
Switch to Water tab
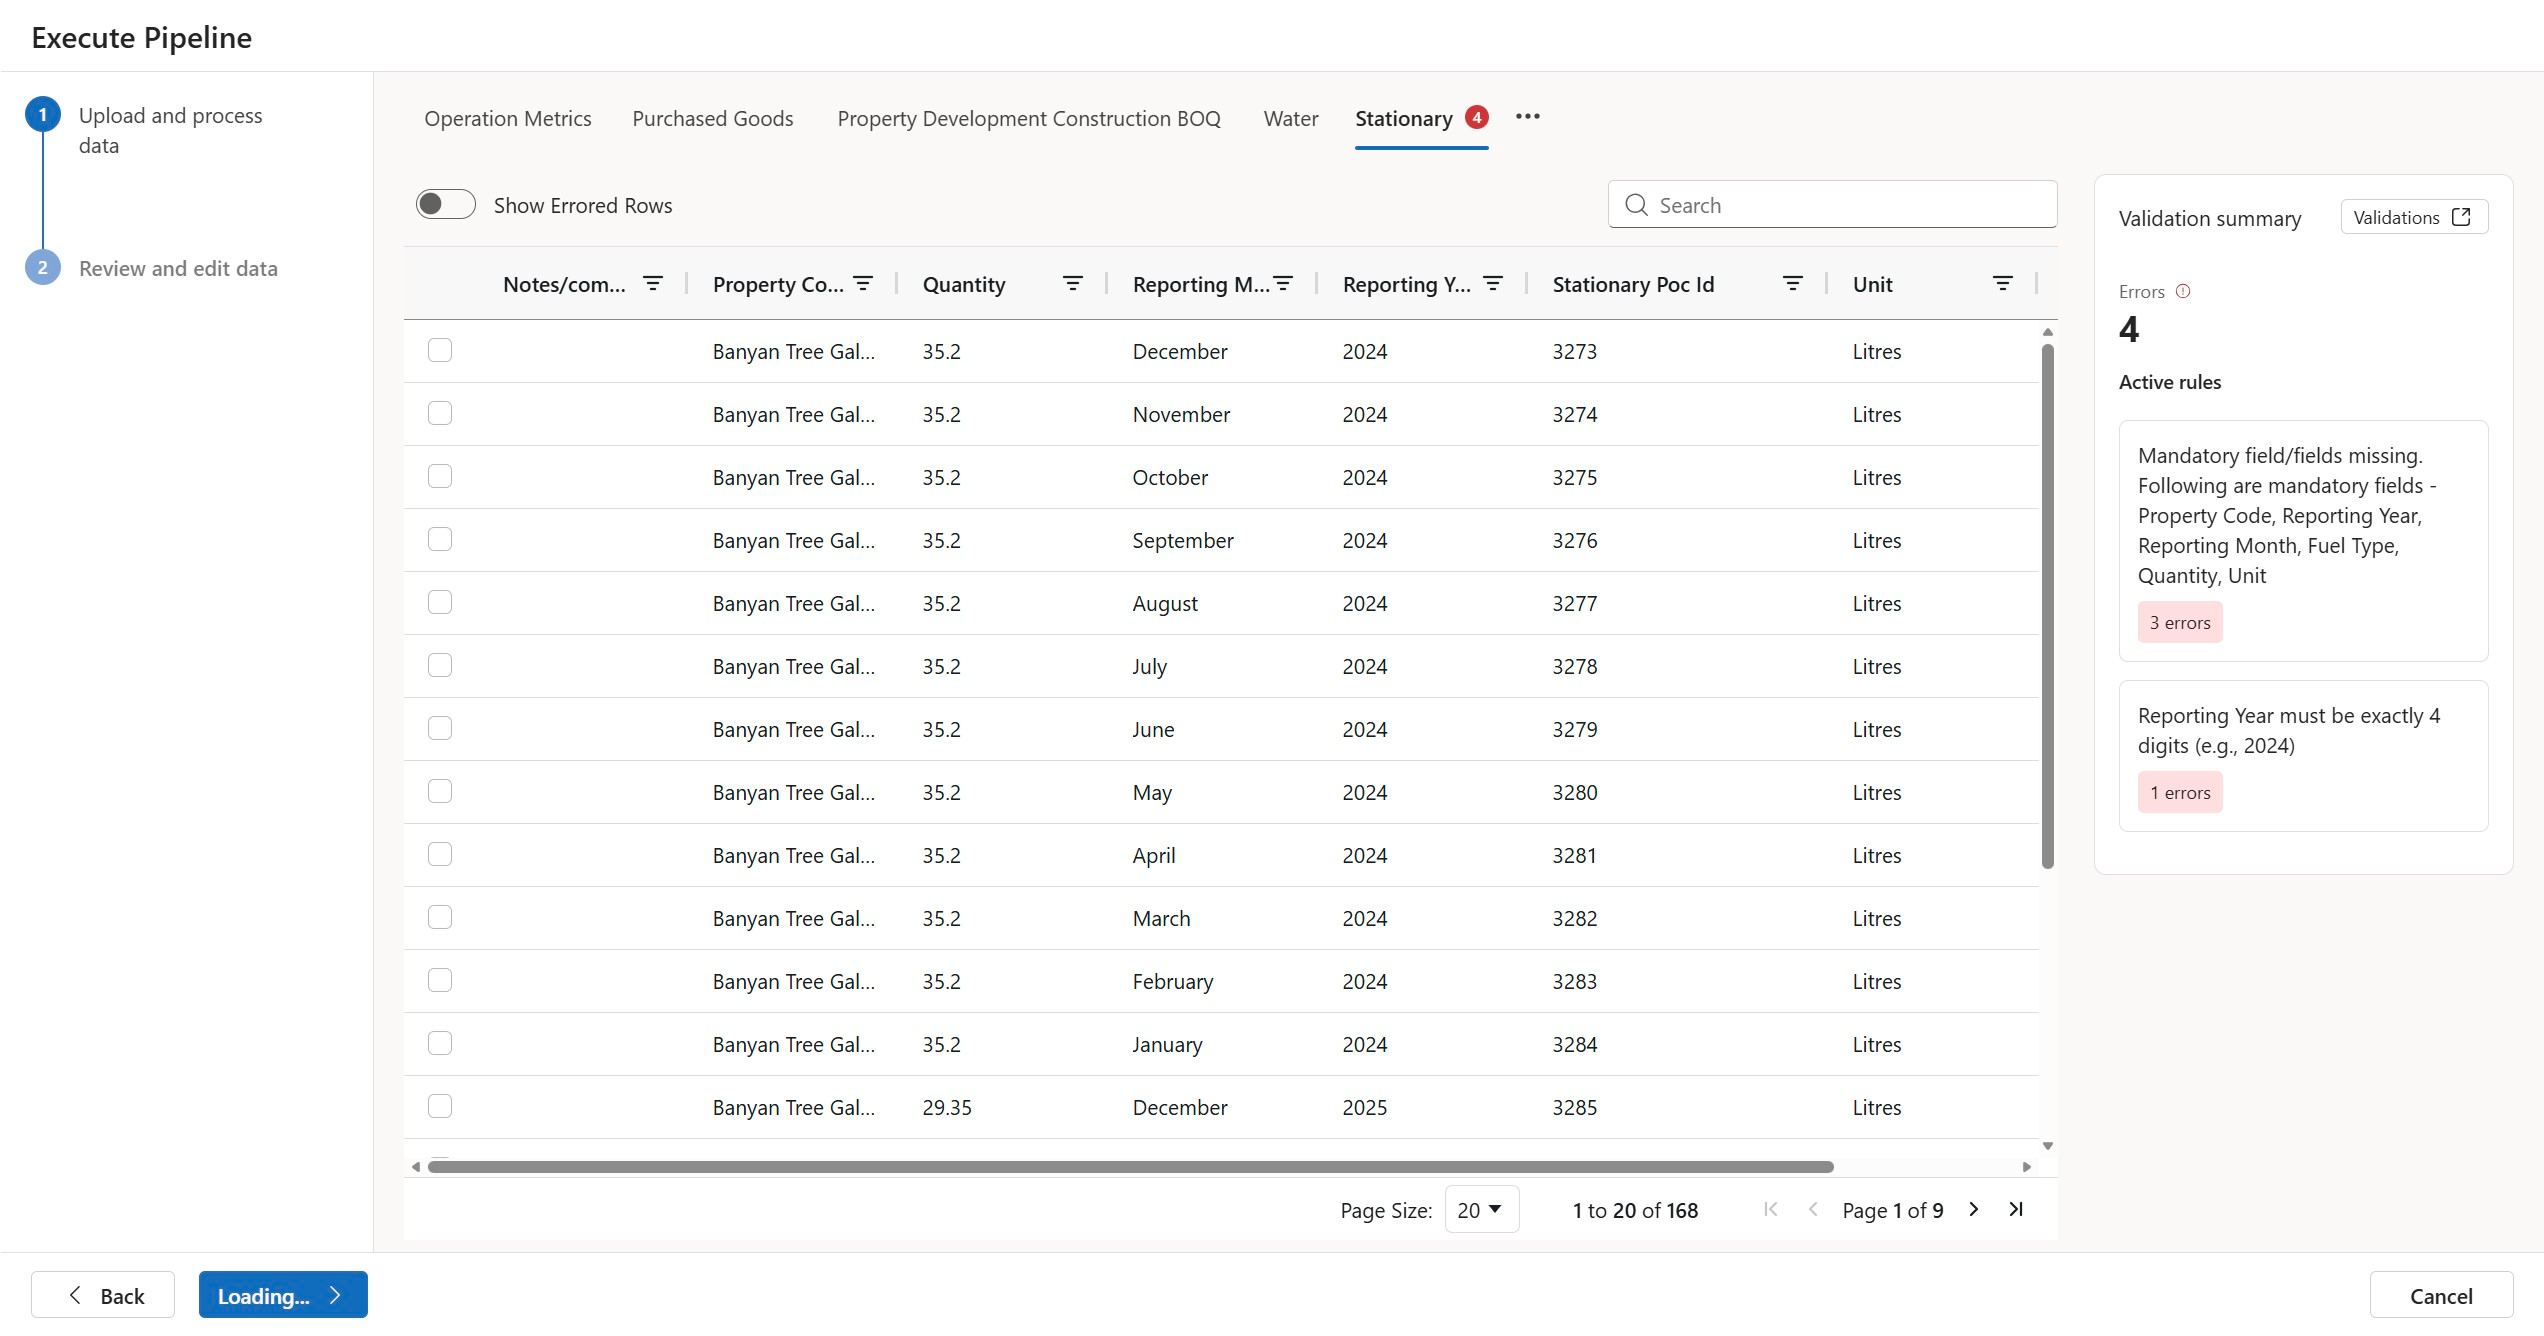pos(1290,119)
